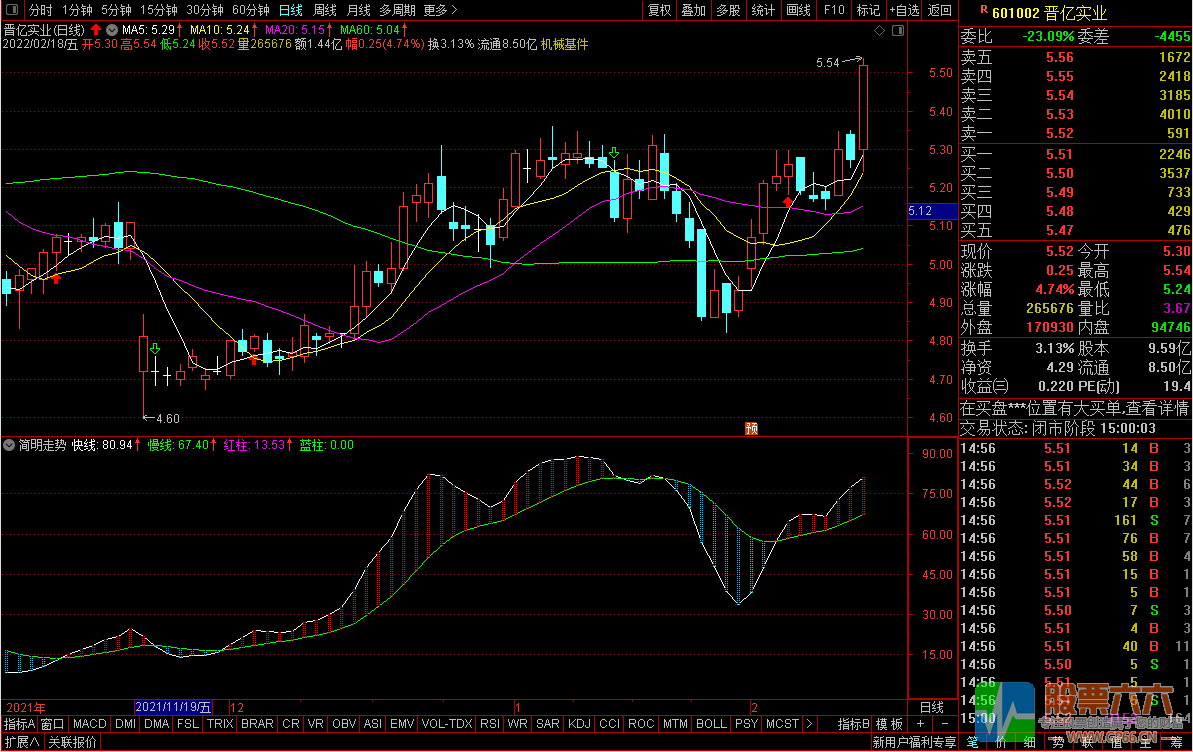Click the 买一 price 5.51
The image size is (1193, 752).
[x=1060, y=155]
